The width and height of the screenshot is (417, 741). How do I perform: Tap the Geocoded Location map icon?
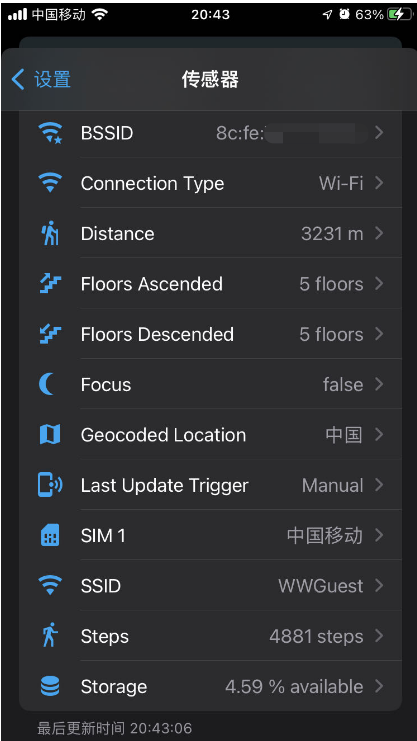tap(50, 435)
